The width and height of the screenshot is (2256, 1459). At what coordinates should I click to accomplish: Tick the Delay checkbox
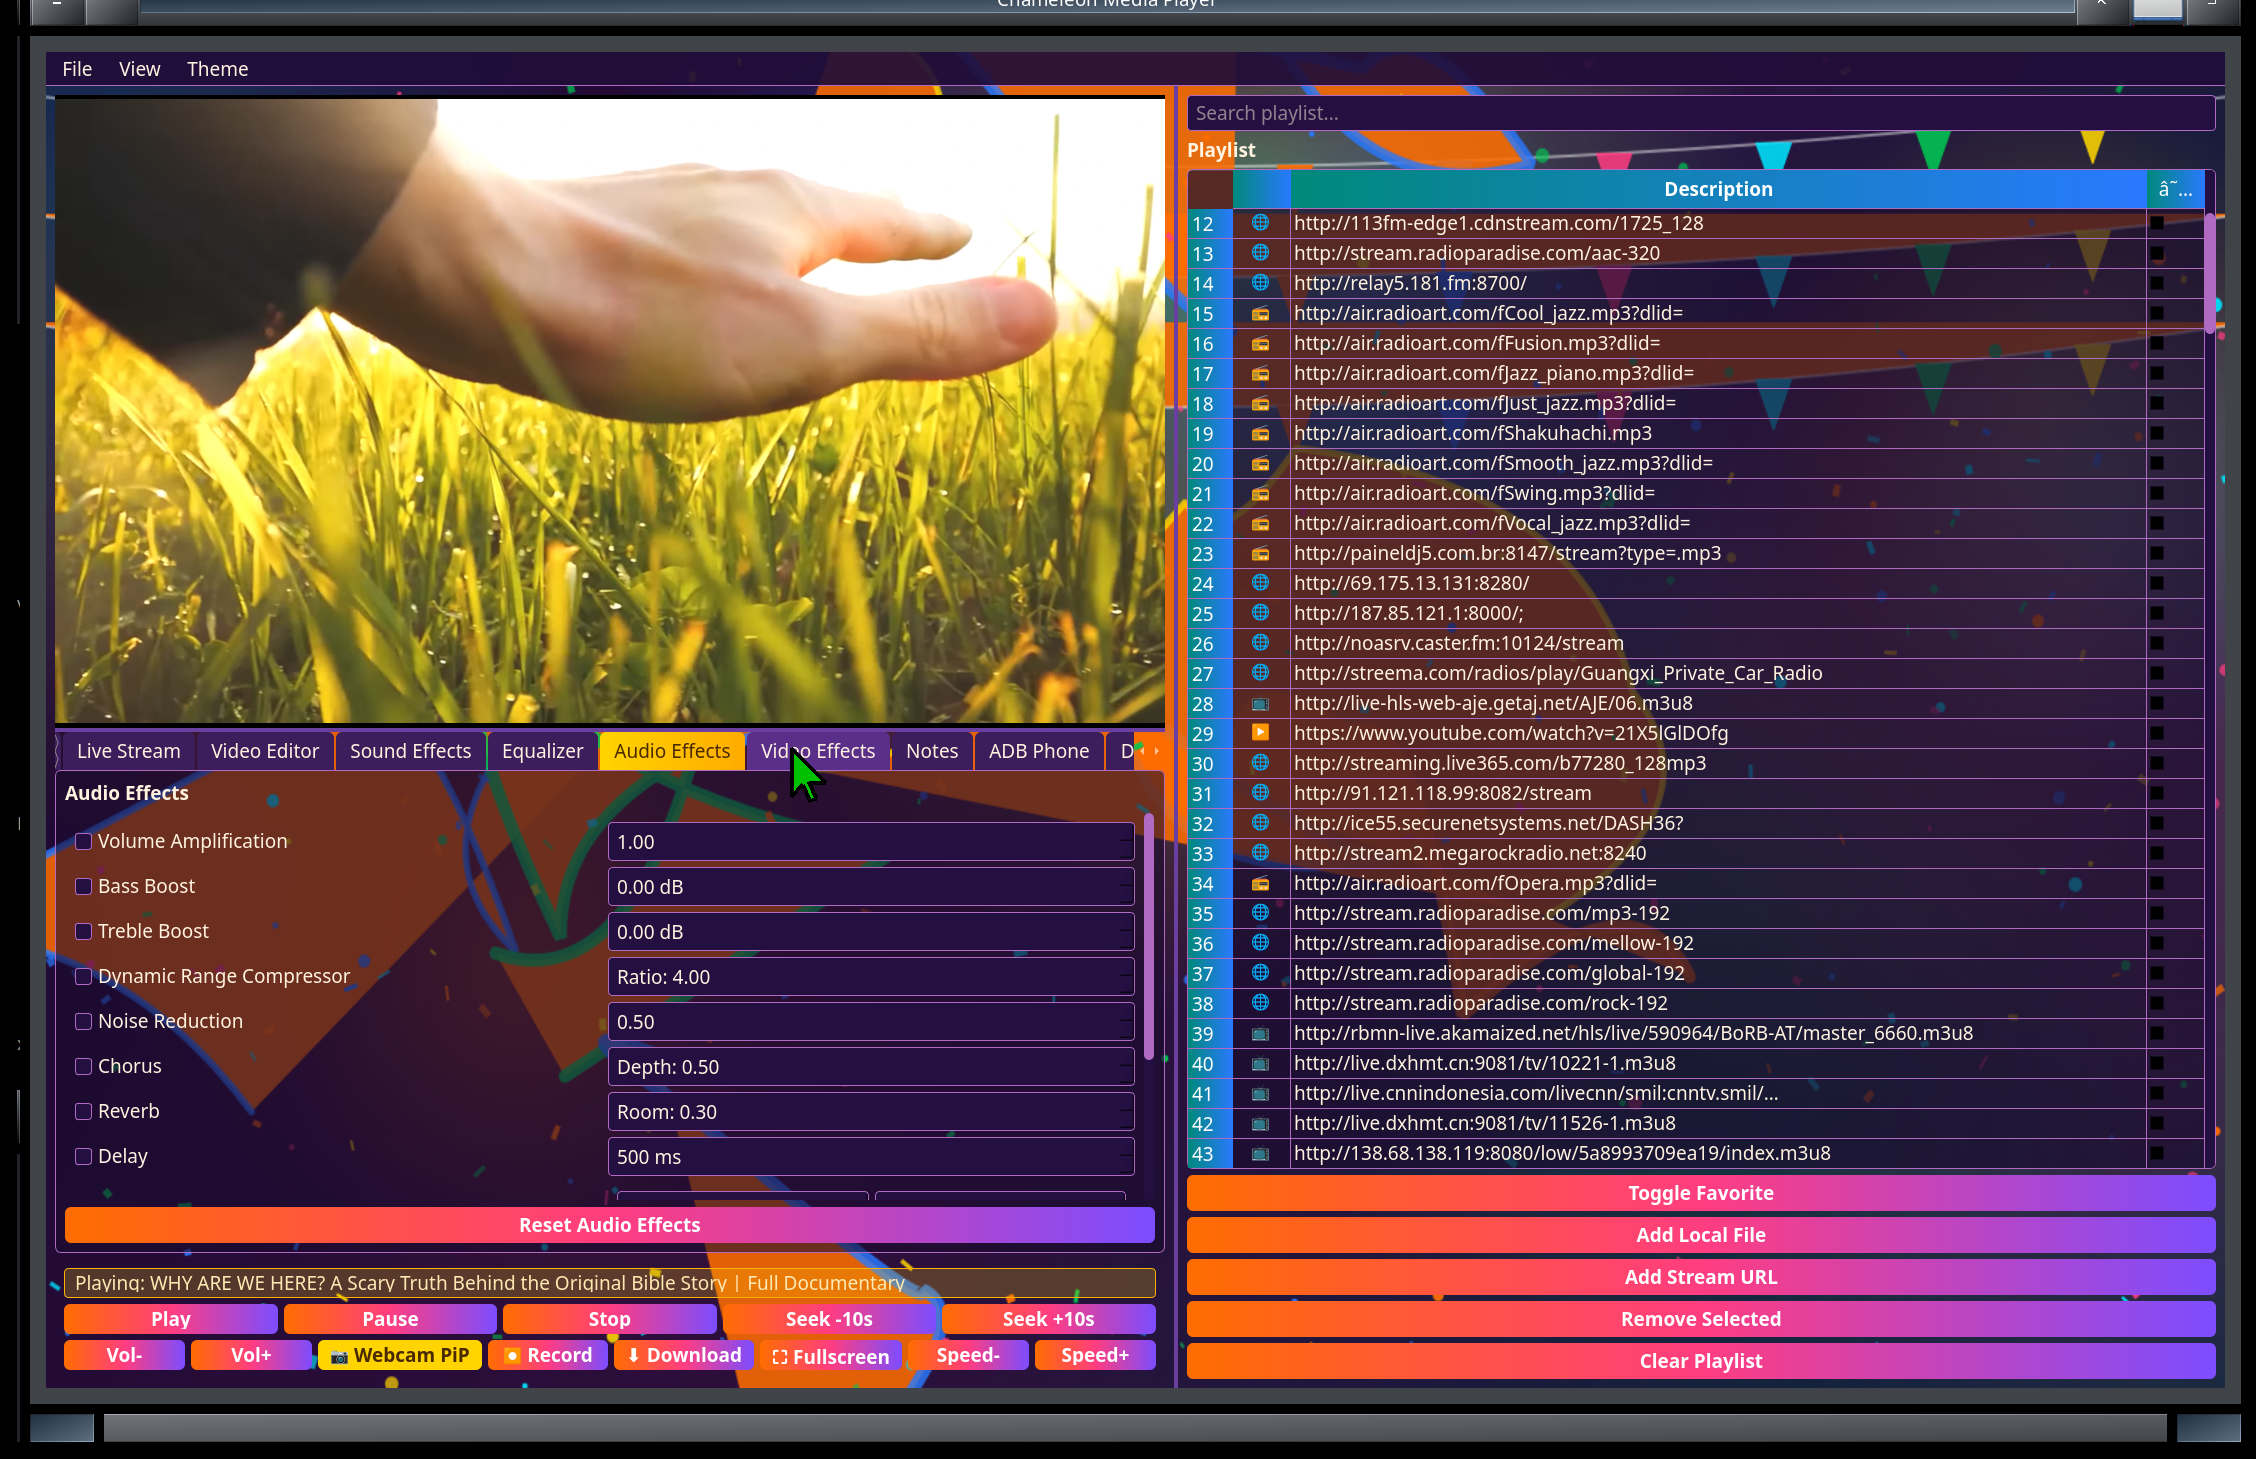pos(84,1156)
